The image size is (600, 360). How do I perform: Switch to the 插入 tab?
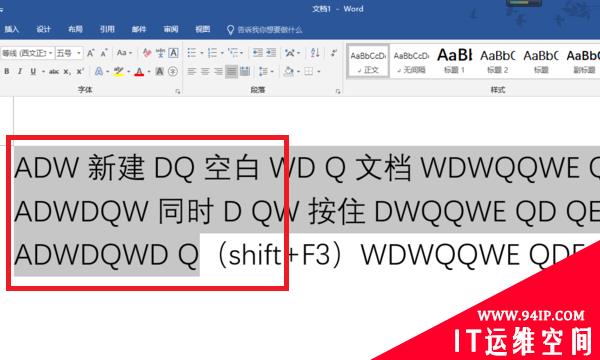tap(11, 29)
